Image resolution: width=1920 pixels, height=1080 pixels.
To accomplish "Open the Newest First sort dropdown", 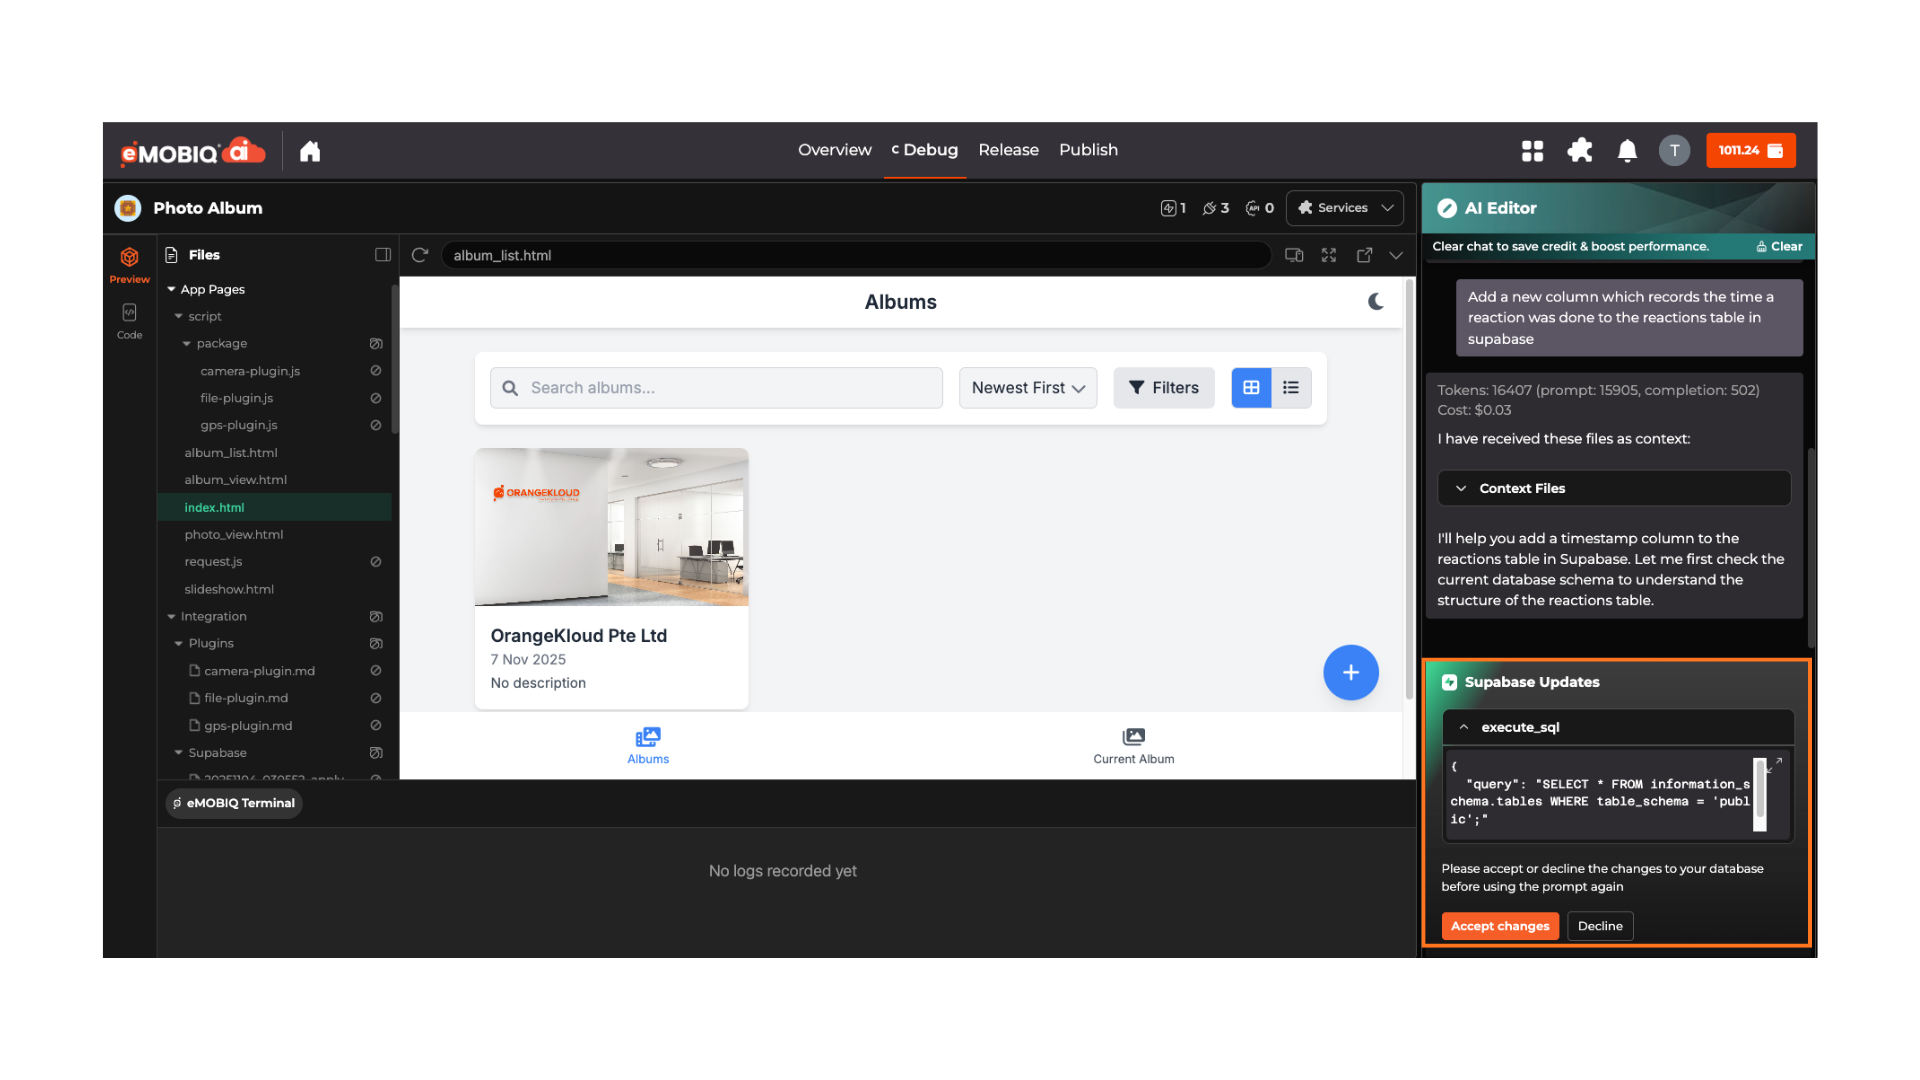I will (x=1027, y=388).
